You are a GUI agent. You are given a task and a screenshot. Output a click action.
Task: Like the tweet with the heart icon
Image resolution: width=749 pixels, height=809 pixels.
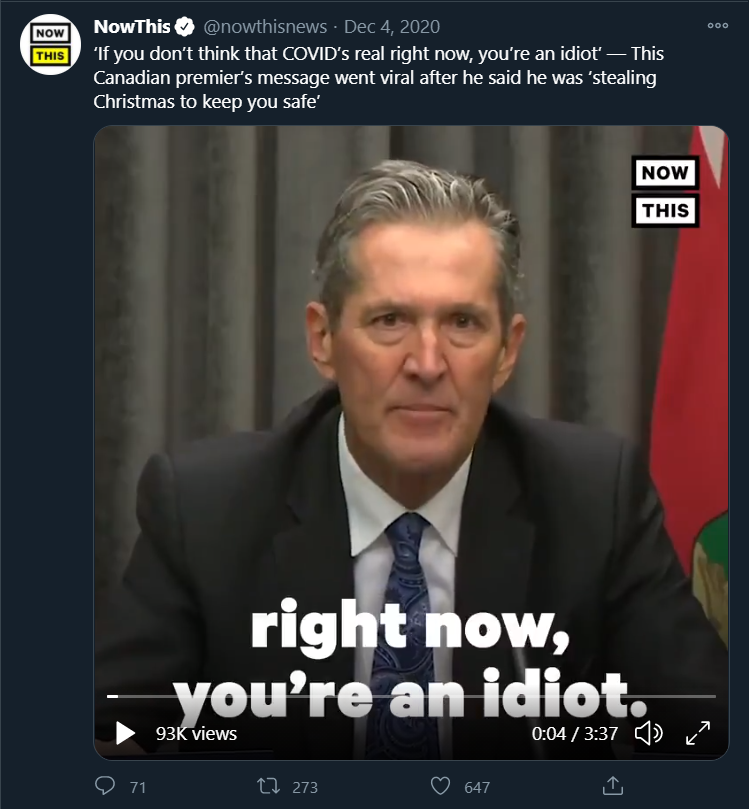coord(441,786)
